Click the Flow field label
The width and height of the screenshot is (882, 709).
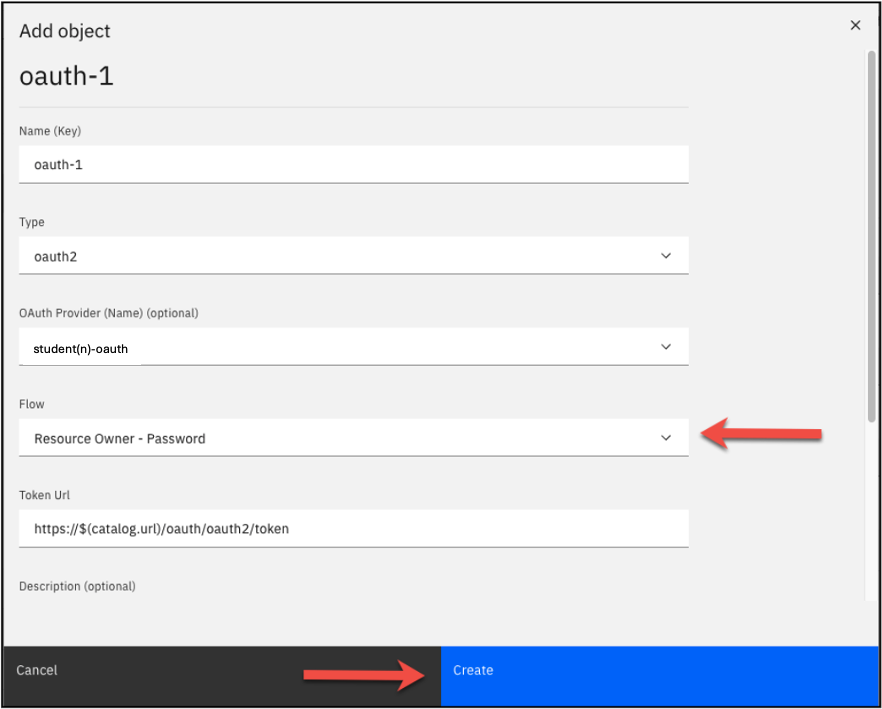(32, 404)
